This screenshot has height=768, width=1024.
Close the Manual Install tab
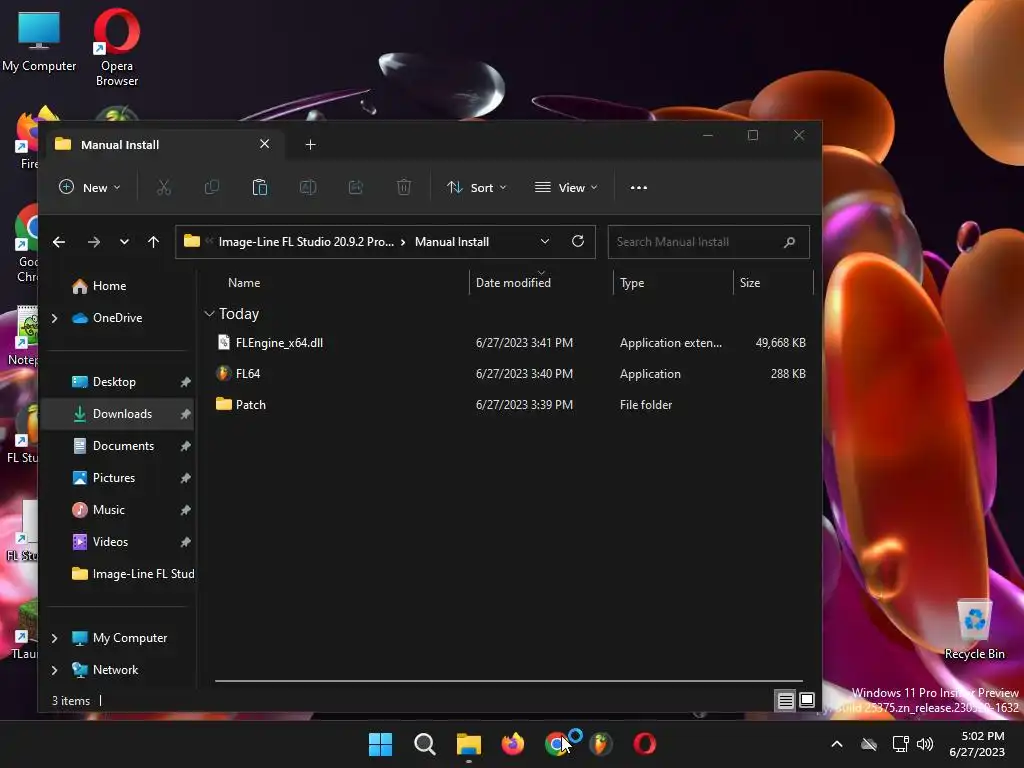coord(264,144)
